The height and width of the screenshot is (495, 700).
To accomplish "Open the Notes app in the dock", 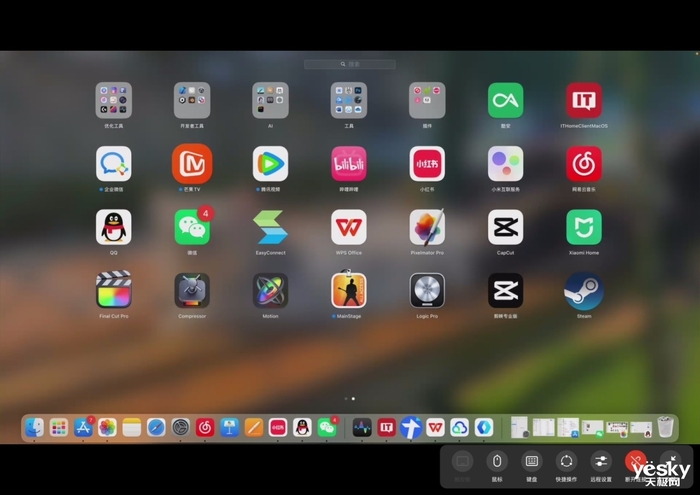I will tap(132, 428).
